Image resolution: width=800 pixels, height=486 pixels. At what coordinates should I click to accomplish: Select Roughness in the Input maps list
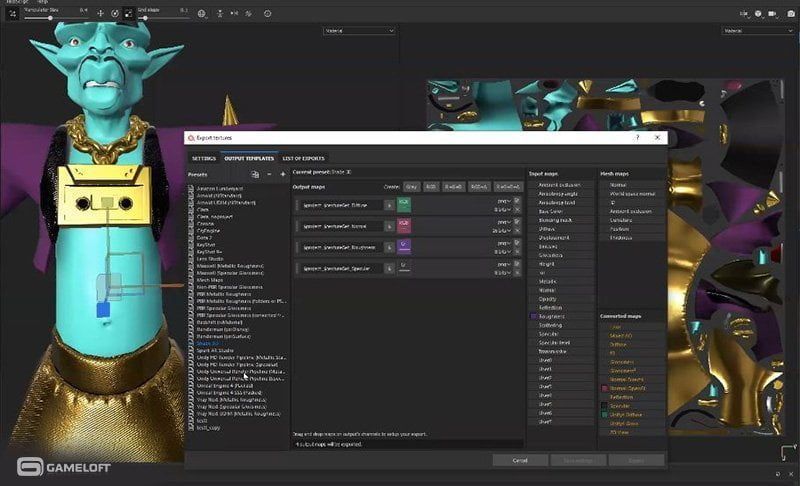pyautogui.click(x=552, y=317)
